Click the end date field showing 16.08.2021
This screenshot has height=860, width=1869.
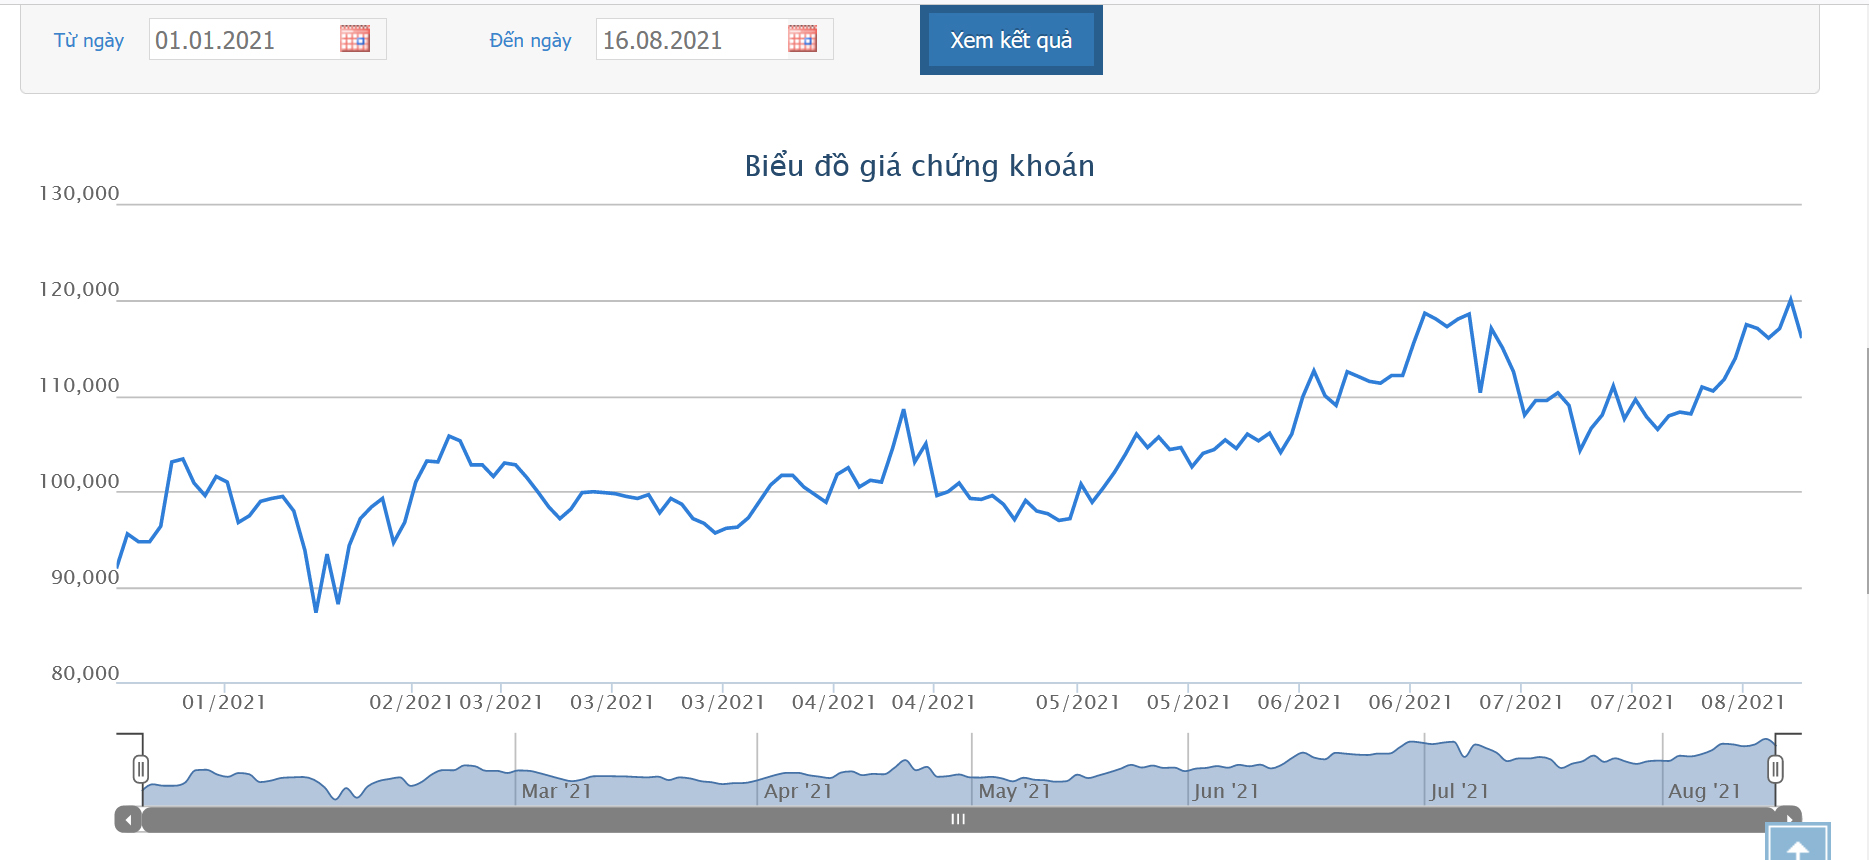point(714,40)
